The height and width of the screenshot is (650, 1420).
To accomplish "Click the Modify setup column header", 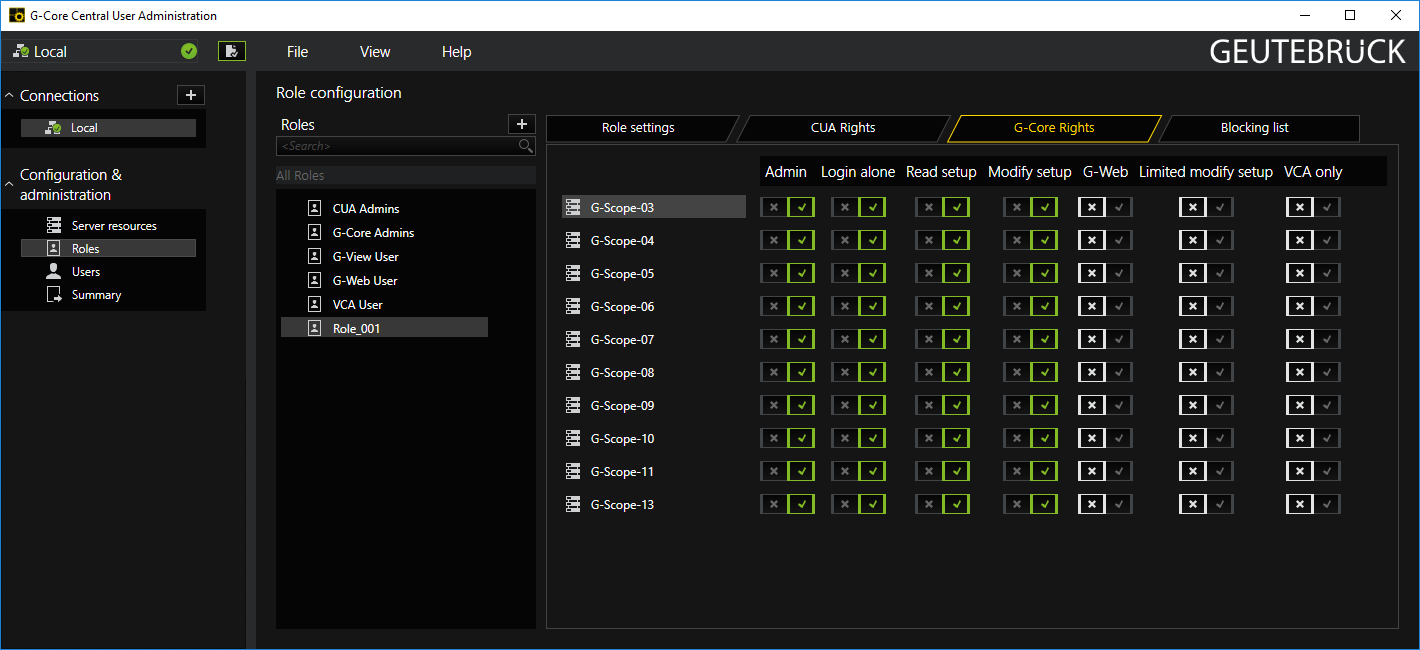I will click(1030, 172).
